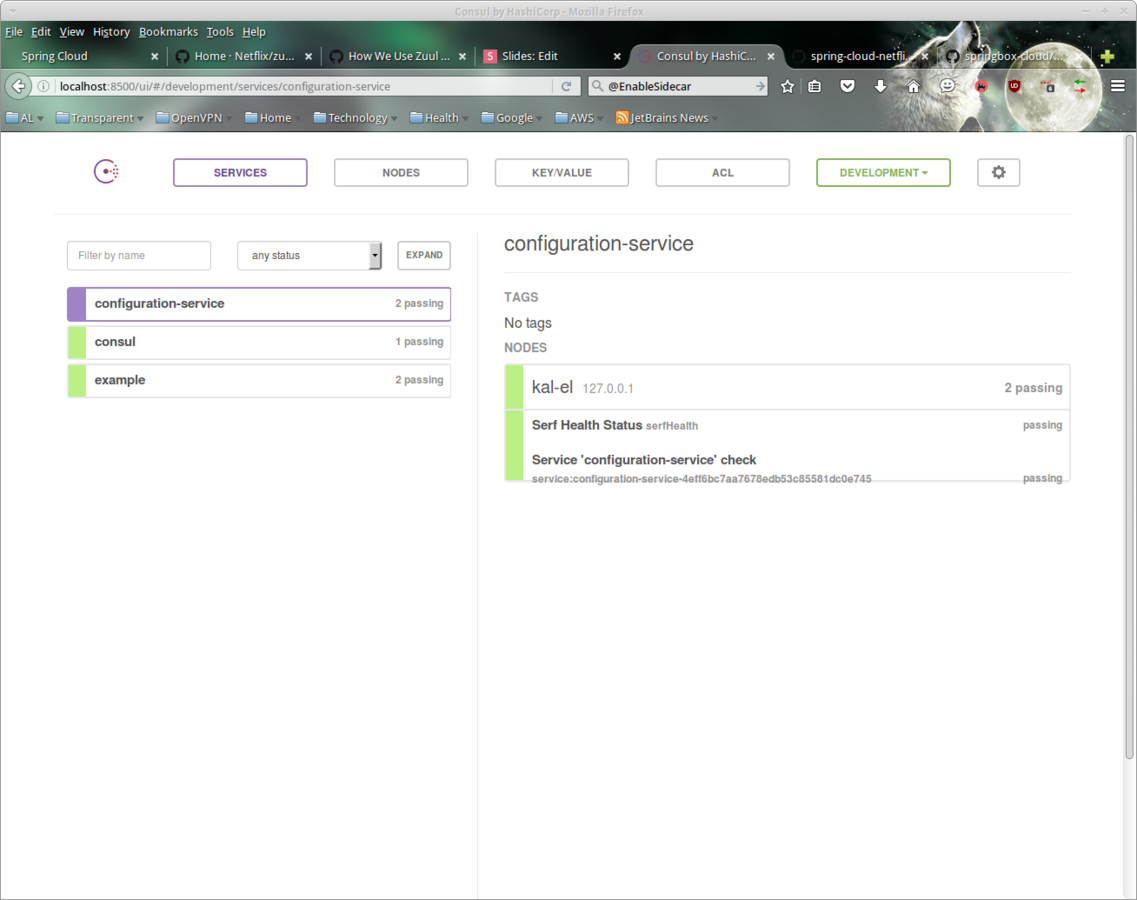The width and height of the screenshot is (1137, 900).
Task: Click the ACL navigation button
Action: pyautogui.click(x=722, y=173)
